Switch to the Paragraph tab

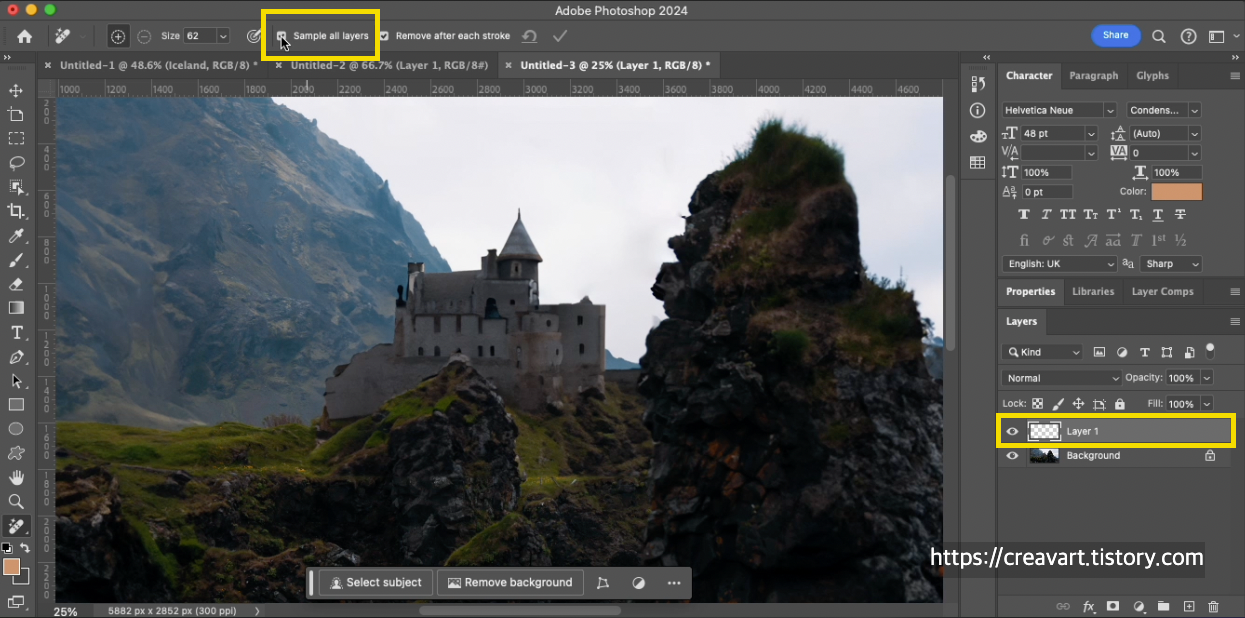pyautogui.click(x=1093, y=76)
